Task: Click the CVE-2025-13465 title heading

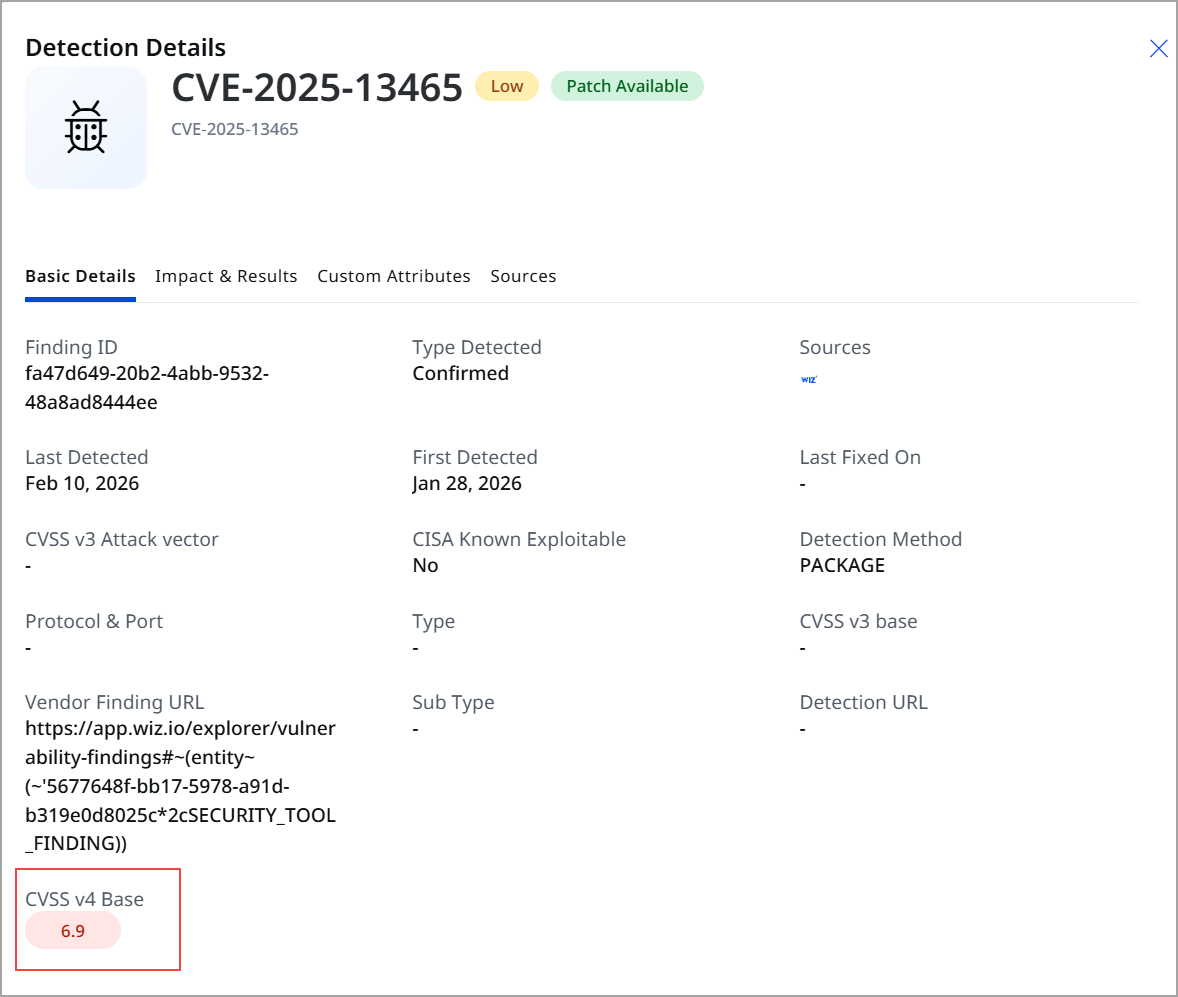Action: click(317, 88)
